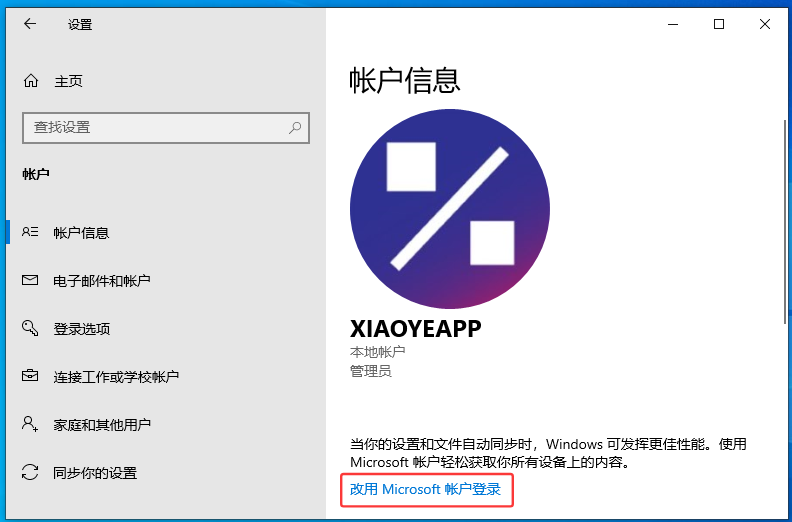Click the back arrow in the Settings title bar
Viewport: 792px width, 522px height.
tap(30, 25)
